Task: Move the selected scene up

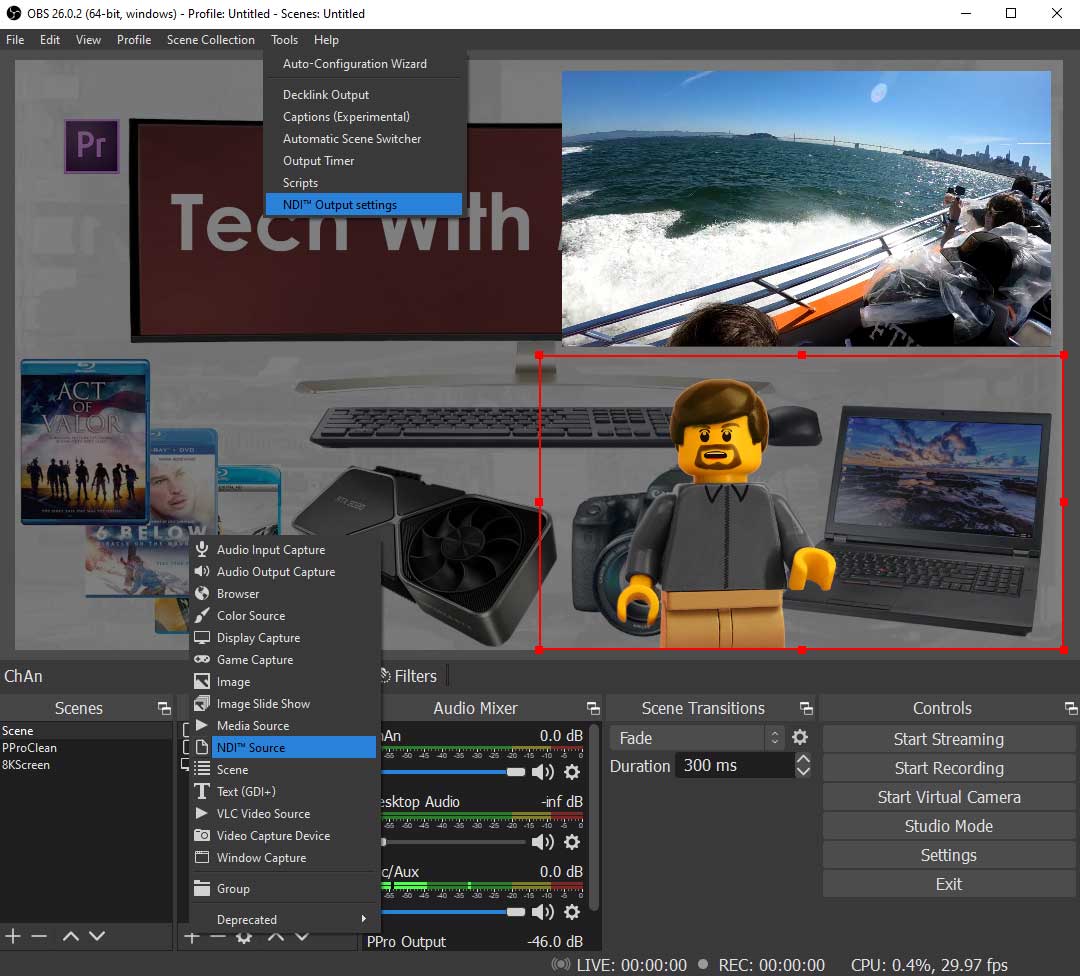Action: pyautogui.click(x=70, y=936)
